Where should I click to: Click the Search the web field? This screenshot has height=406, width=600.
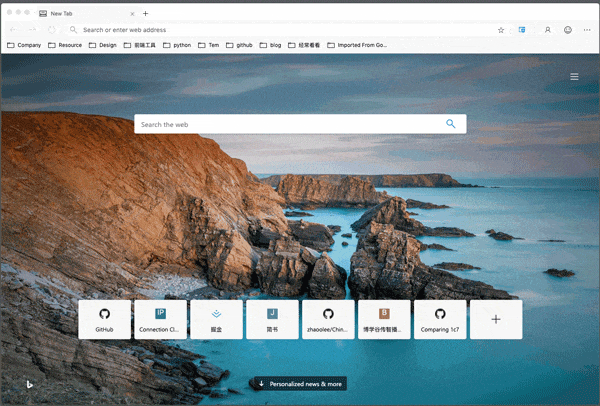[x=291, y=124]
